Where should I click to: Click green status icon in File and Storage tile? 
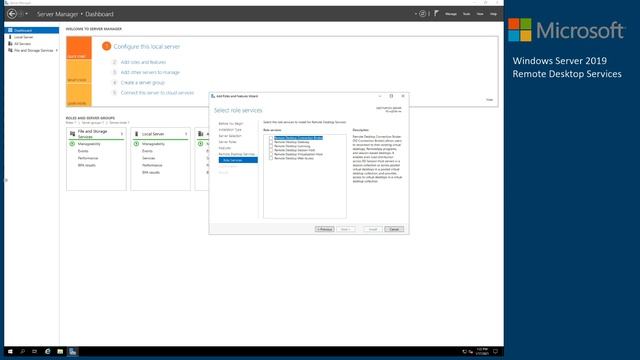[72, 144]
